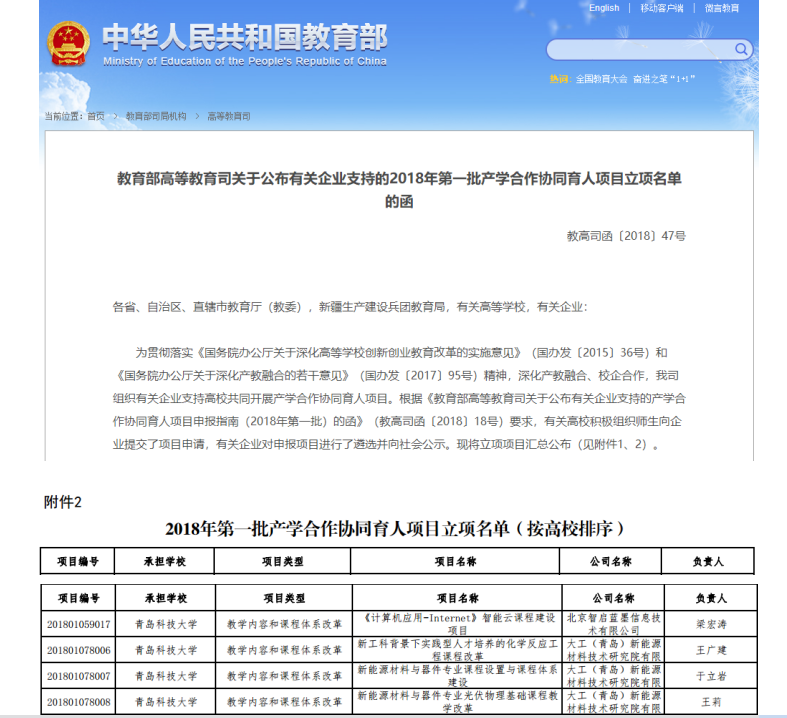This screenshot has width=787, height=718.
Task: Click inside the search text box
Action: click(x=640, y=49)
